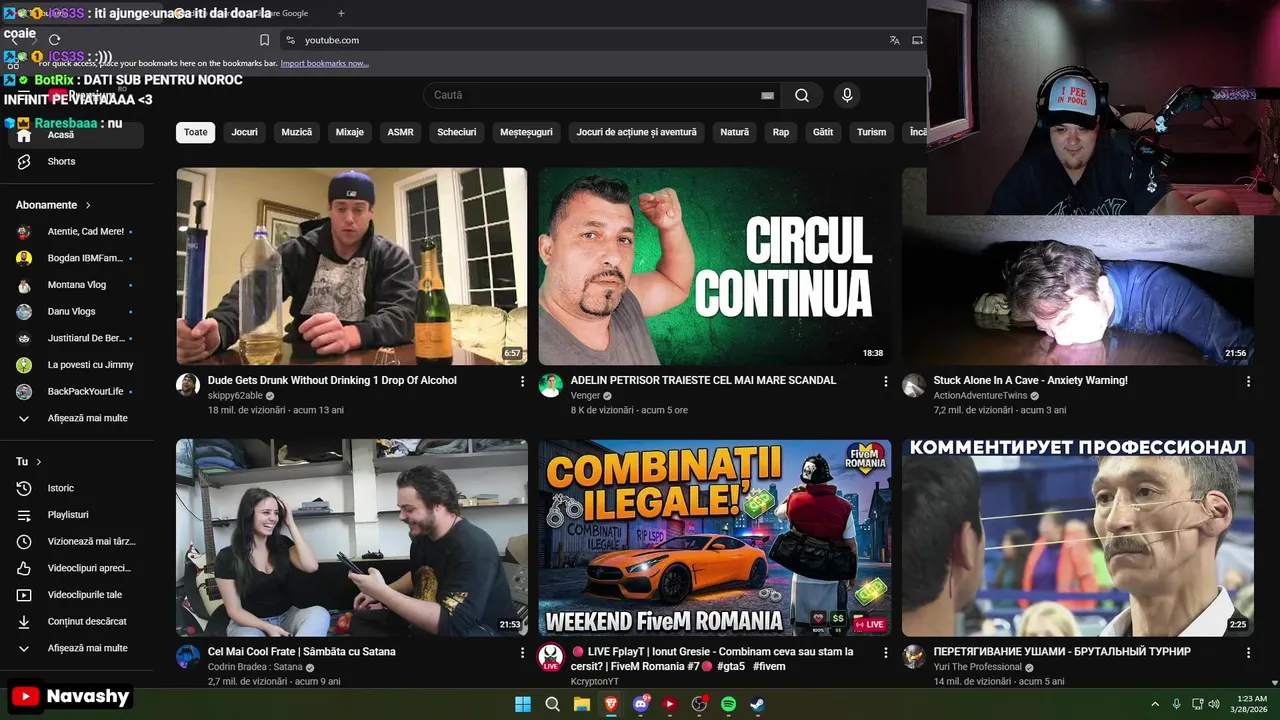
Task: Select Jocuri de acțiune și aventură chip
Action: coord(637,132)
